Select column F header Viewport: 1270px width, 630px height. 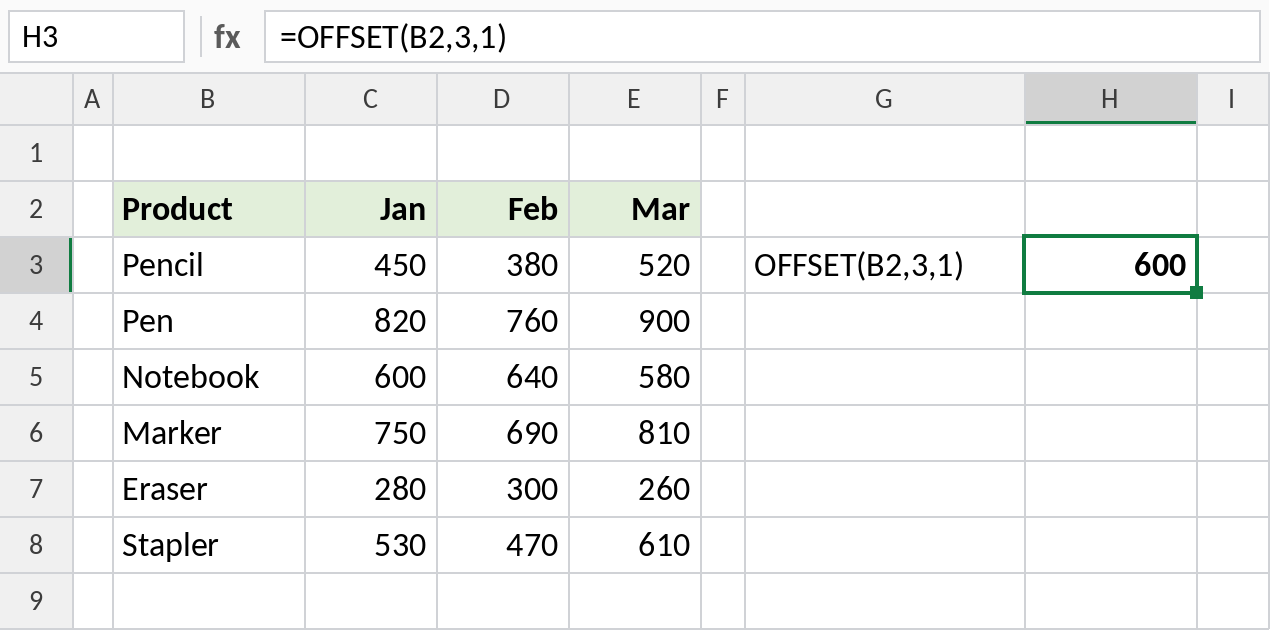coord(723,98)
